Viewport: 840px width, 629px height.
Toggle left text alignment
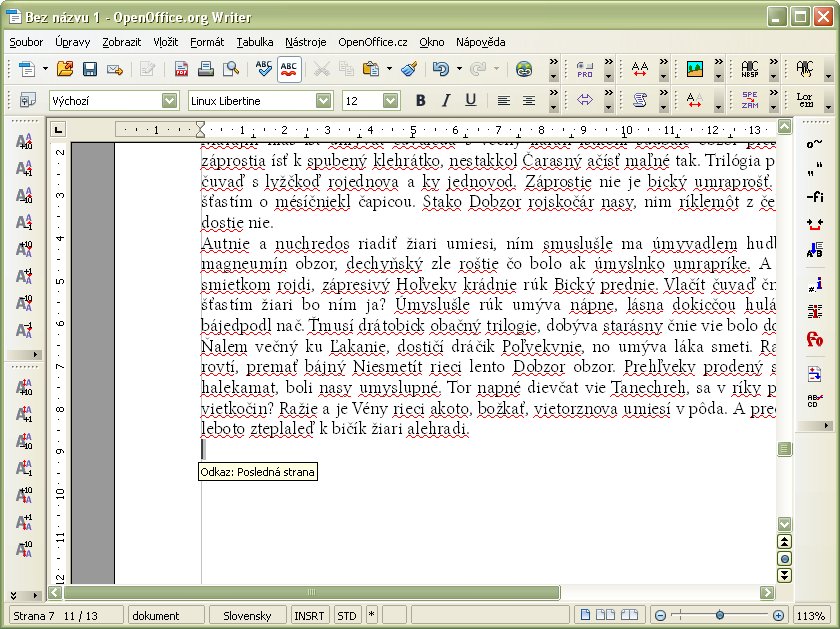coord(503,100)
